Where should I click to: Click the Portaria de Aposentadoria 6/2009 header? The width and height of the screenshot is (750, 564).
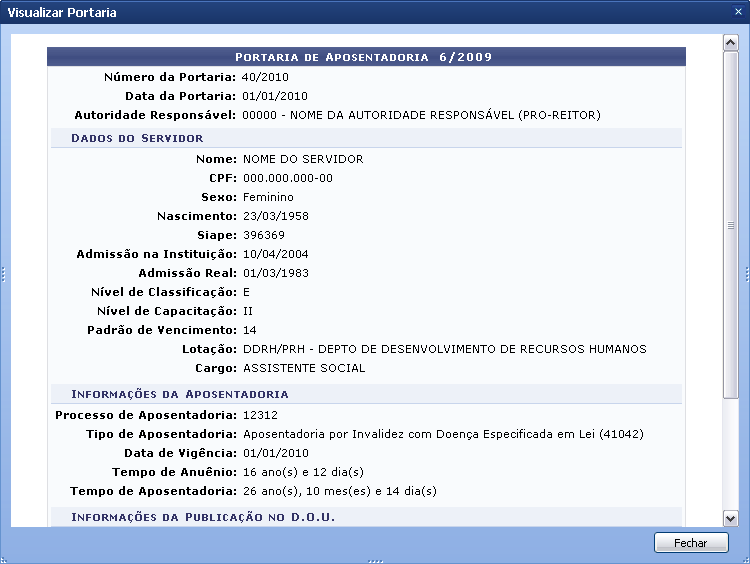click(364, 57)
